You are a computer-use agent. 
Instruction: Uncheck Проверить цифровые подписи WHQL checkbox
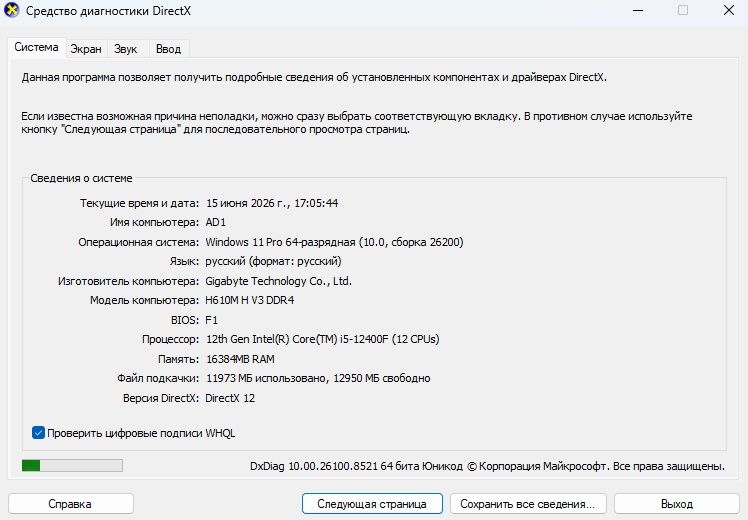point(38,433)
